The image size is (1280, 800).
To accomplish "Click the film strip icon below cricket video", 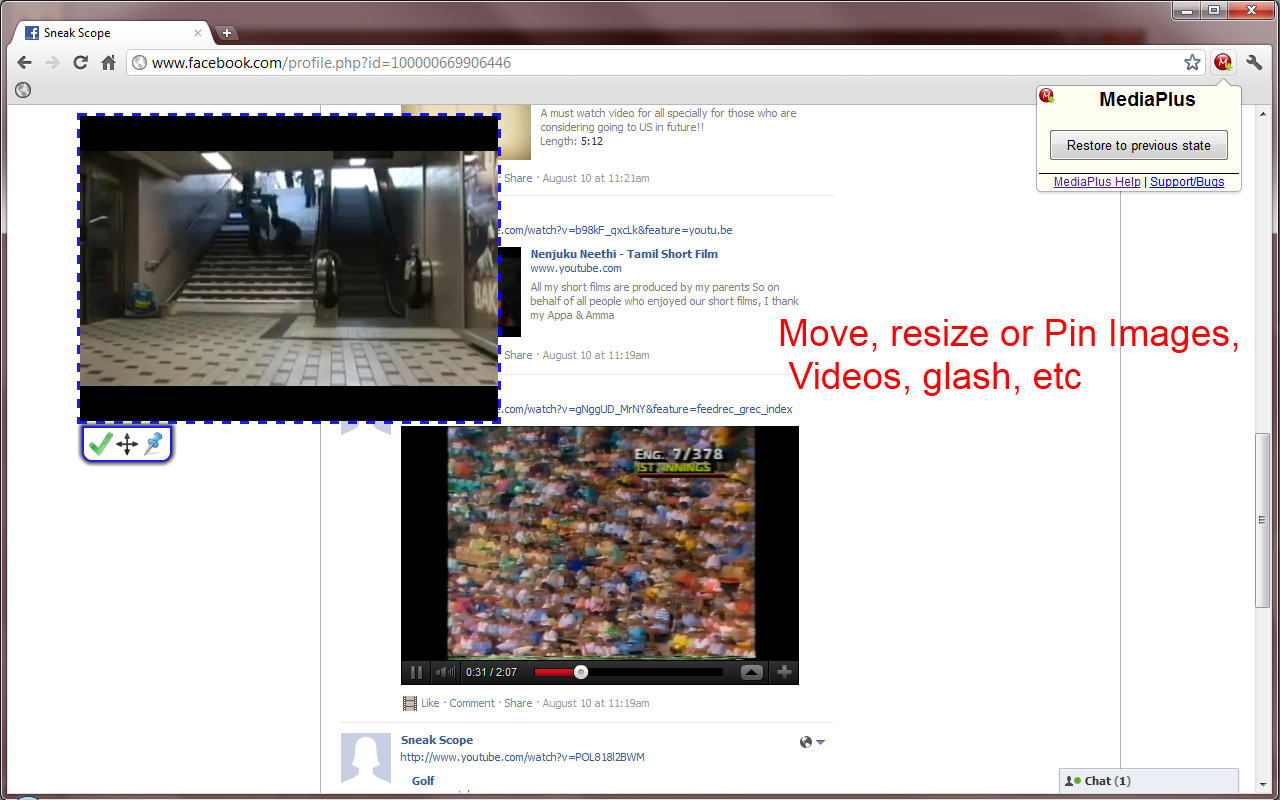I will (x=409, y=703).
